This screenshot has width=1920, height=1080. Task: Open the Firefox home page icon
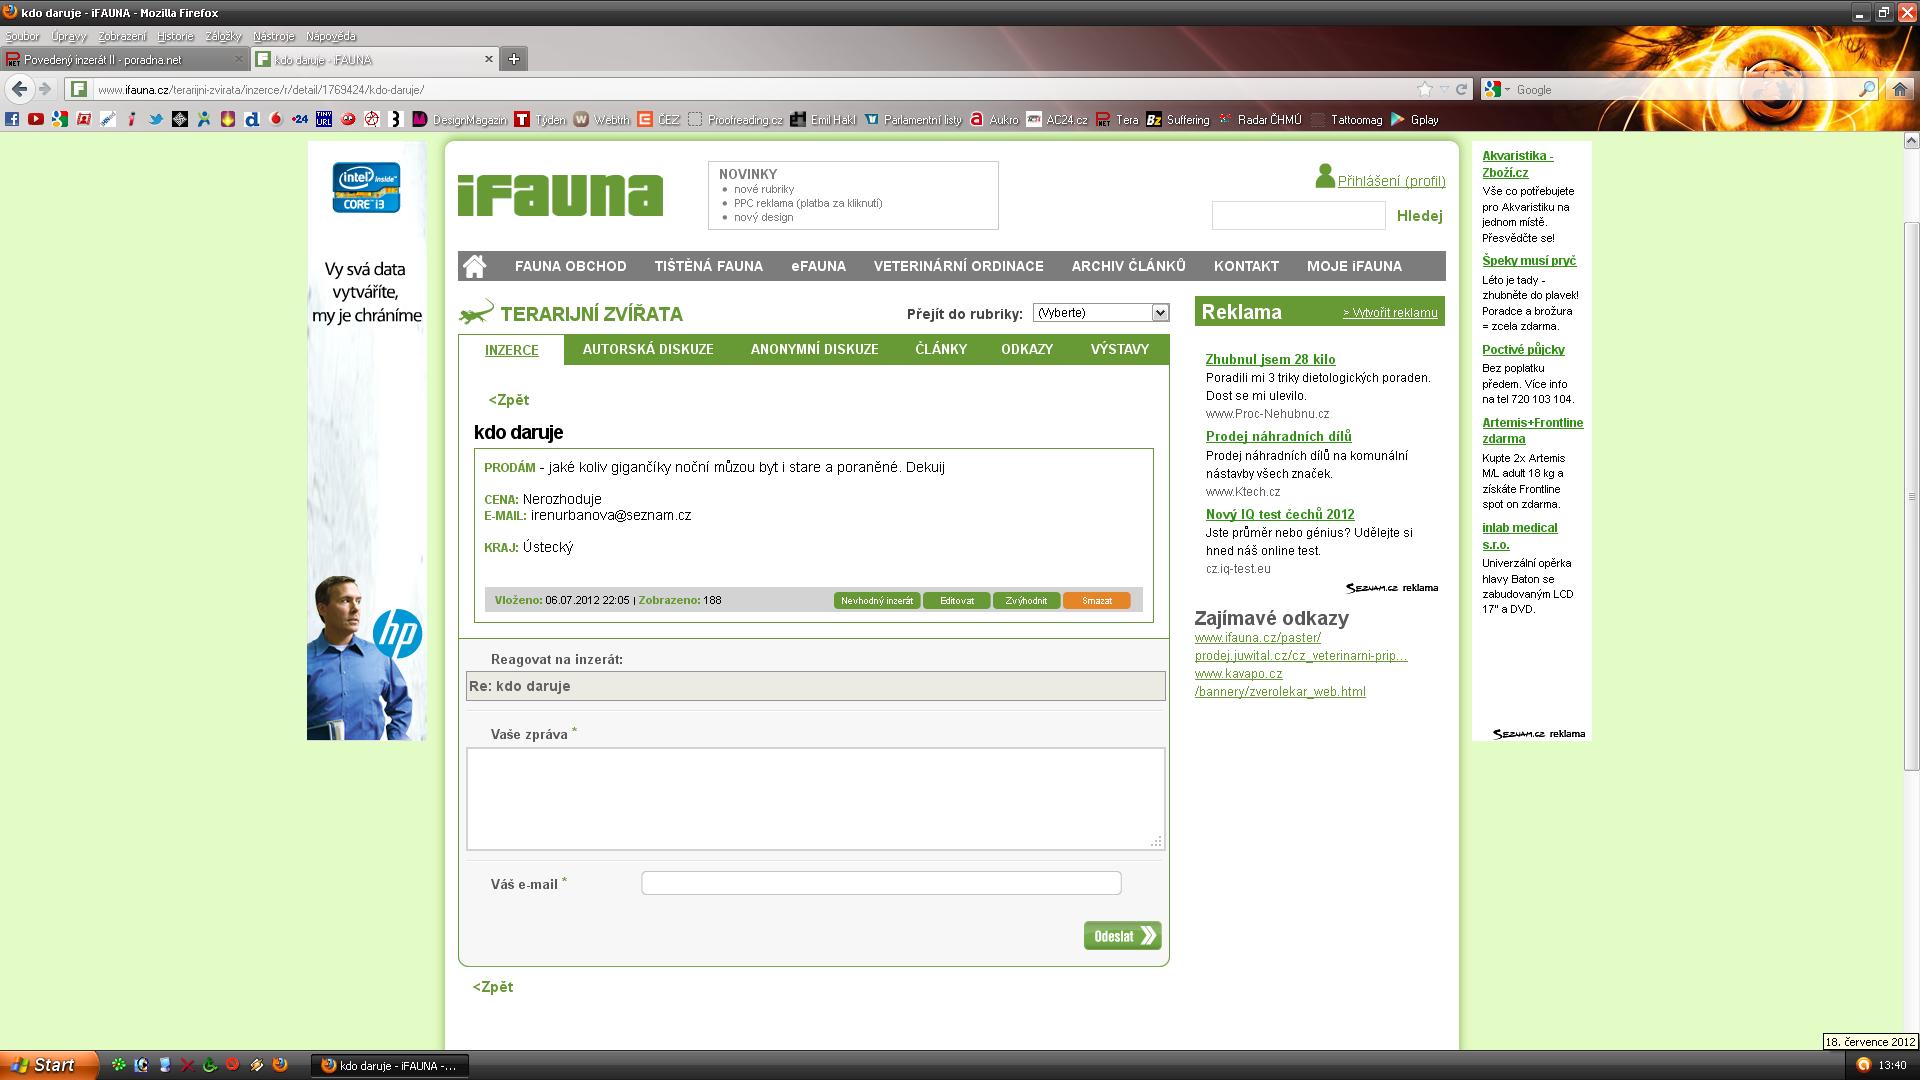(1900, 89)
